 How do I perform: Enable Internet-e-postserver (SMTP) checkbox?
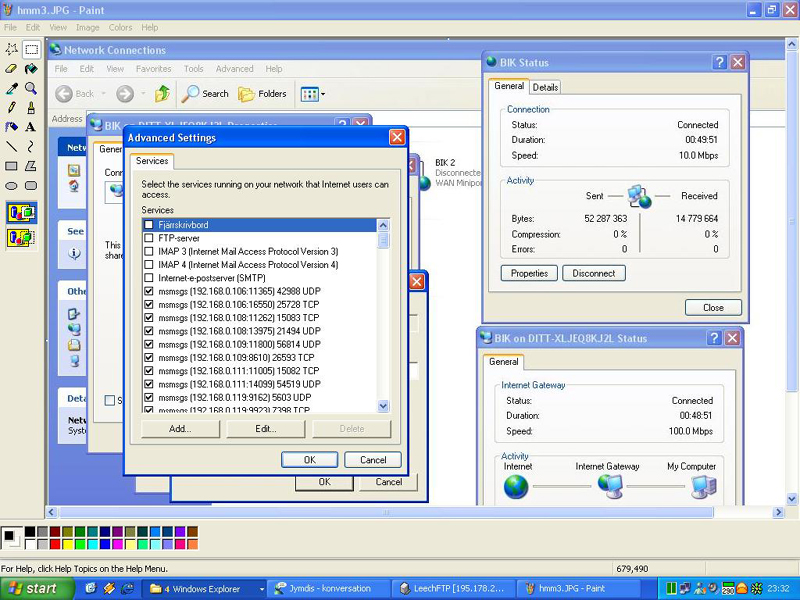pos(149,278)
